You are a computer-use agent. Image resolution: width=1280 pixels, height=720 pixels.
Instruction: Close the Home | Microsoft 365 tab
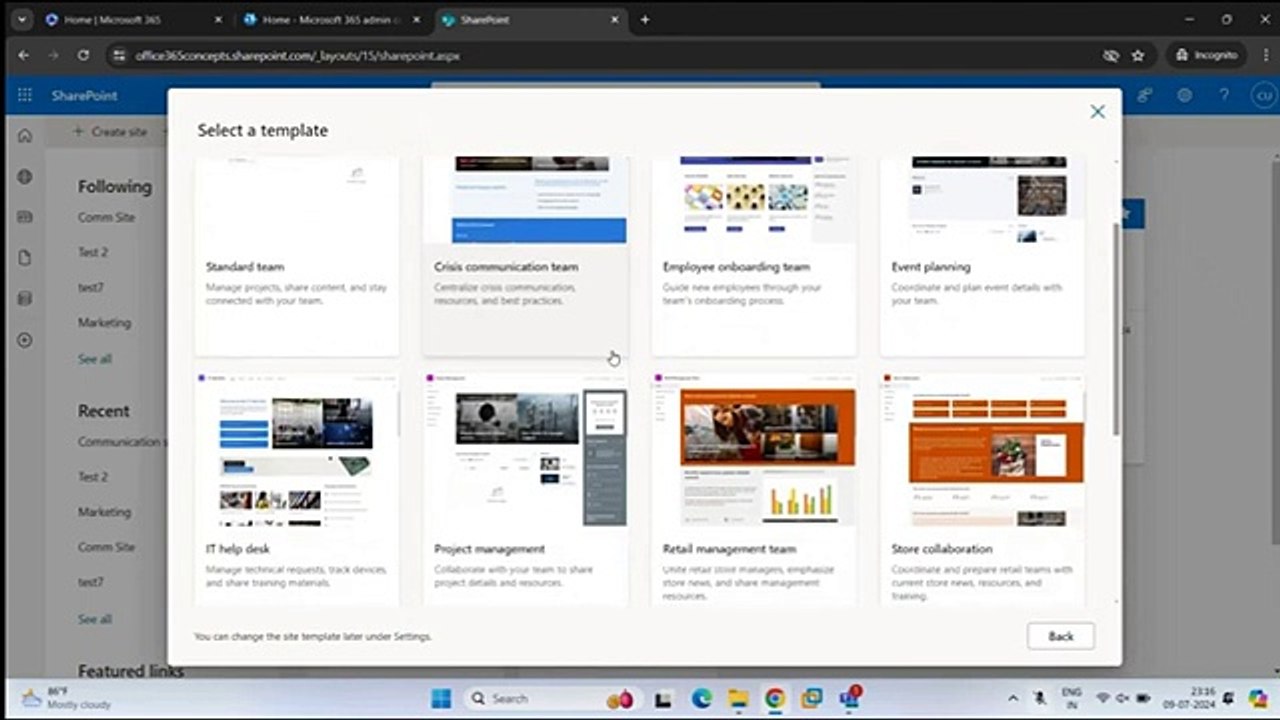click(x=217, y=20)
